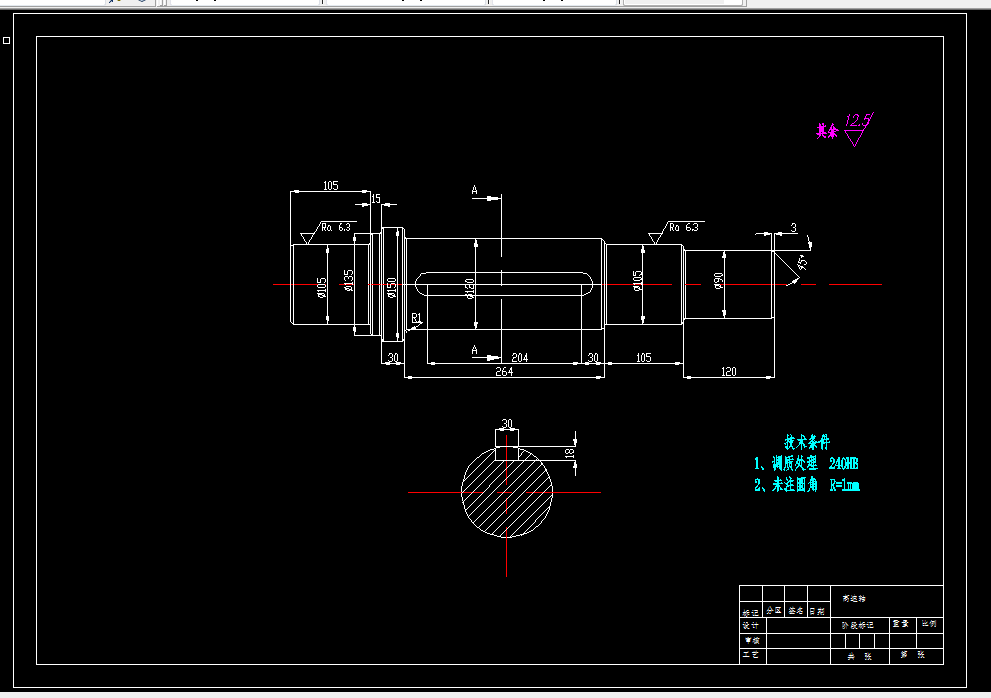Select the '分区' title block cell
The width and height of the screenshot is (991, 698).
774,611
